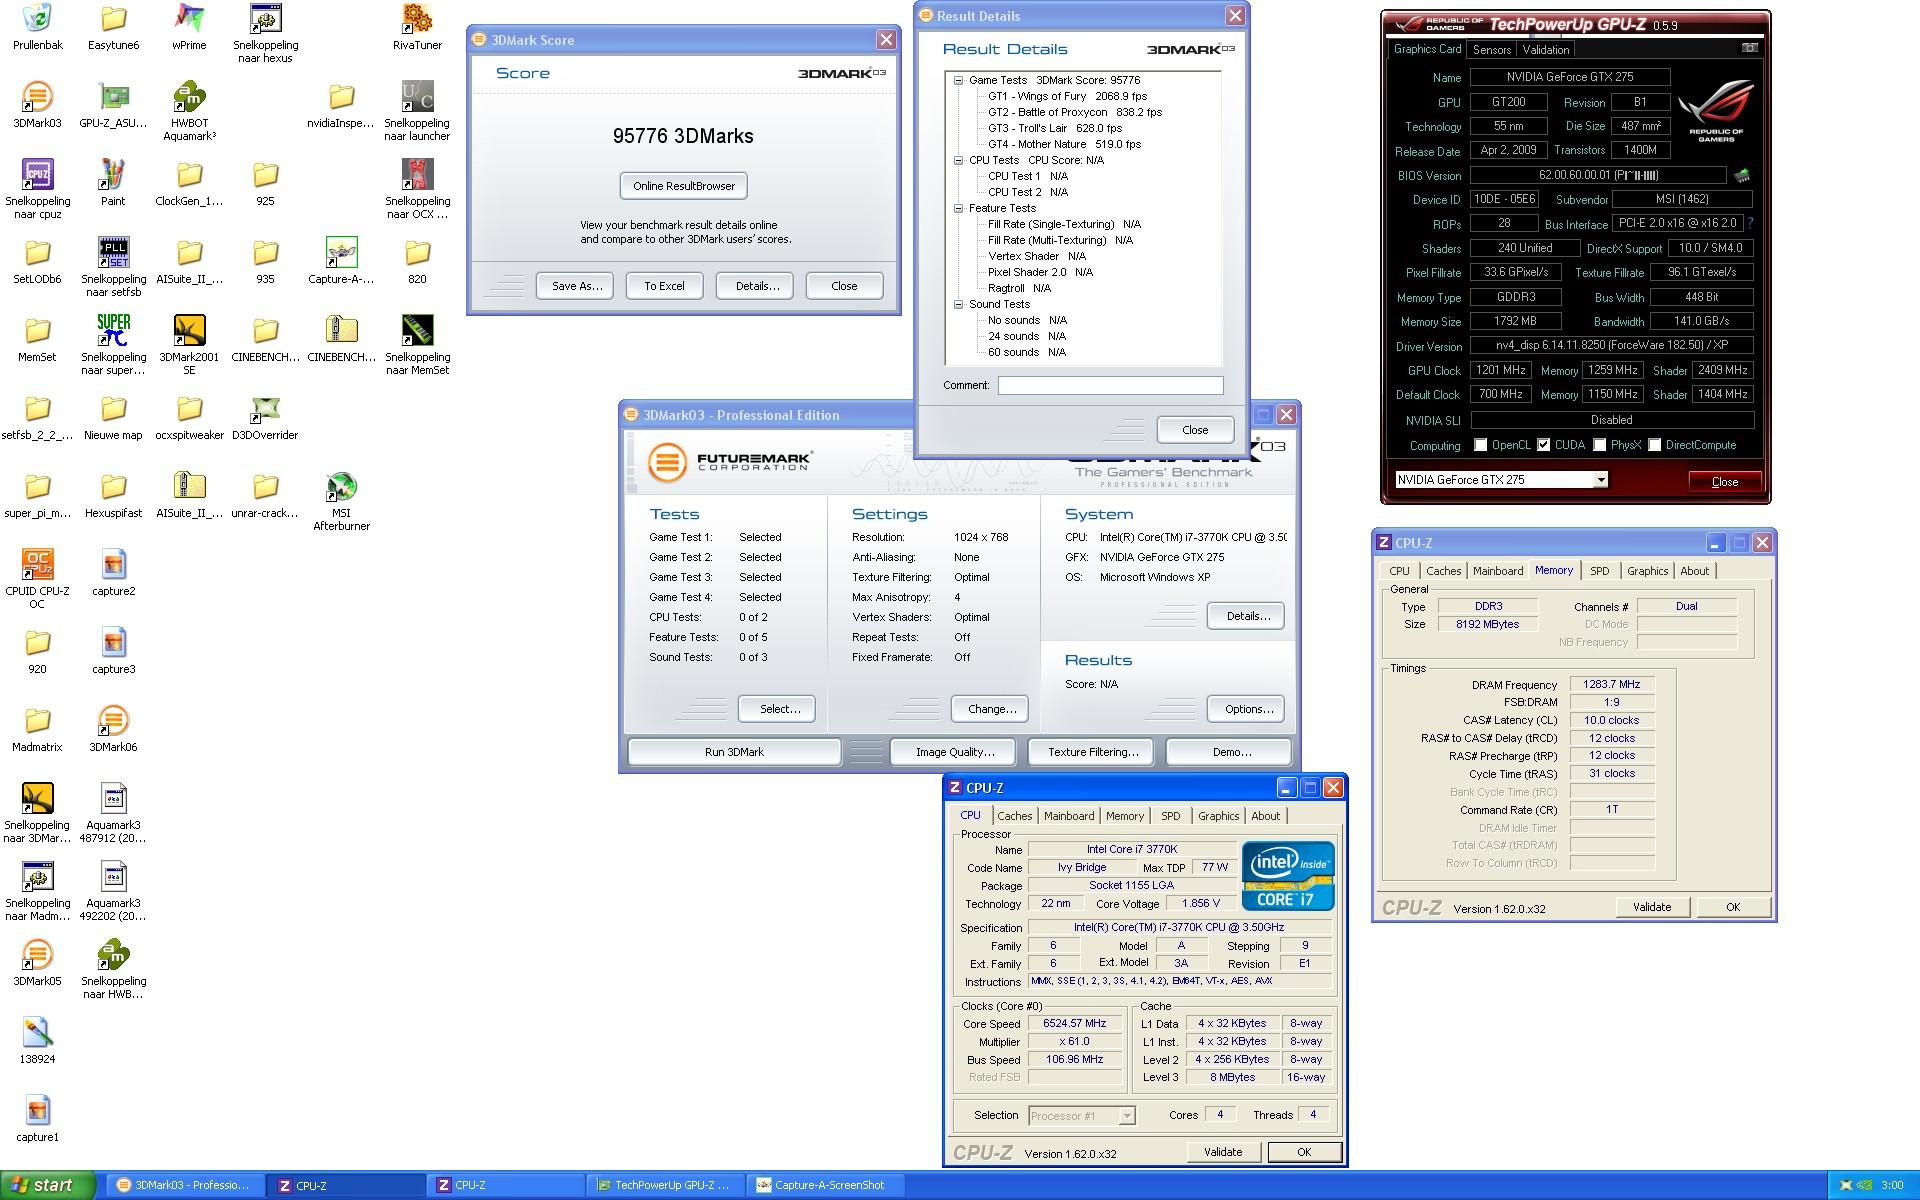Click GPU-Z BIOS save chip icon
The height and width of the screenshot is (1200, 1920).
point(1742,176)
